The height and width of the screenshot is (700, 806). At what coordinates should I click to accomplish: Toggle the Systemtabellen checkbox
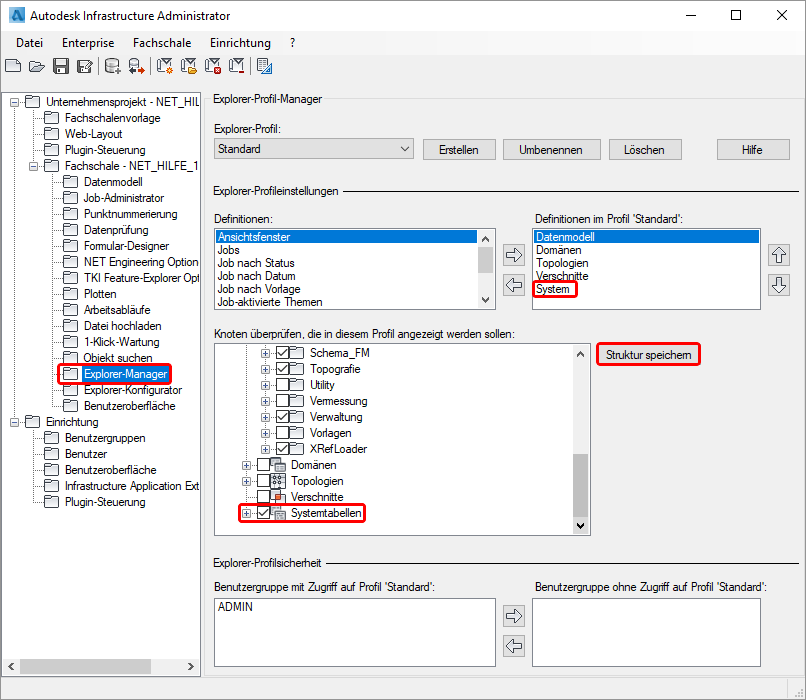tap(263, 512)
